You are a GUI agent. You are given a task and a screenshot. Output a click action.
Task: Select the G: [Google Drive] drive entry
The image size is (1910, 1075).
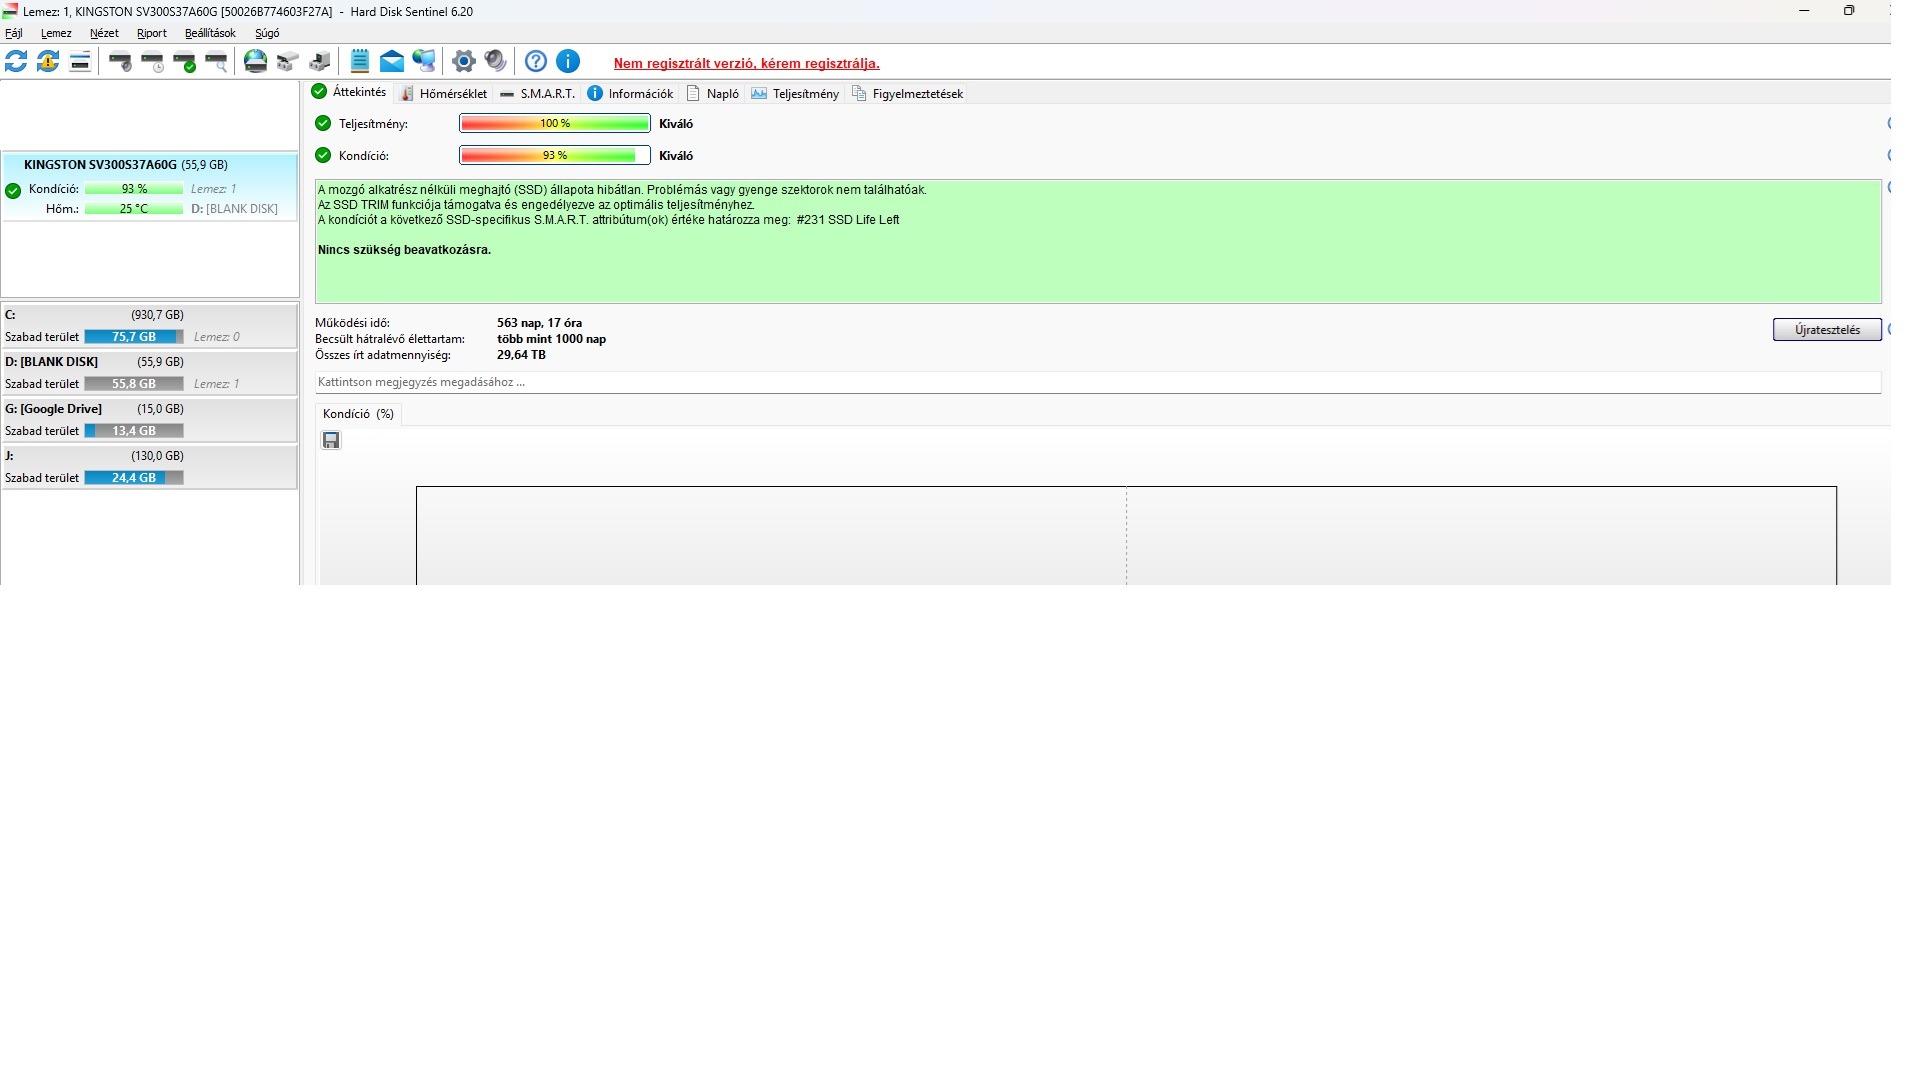pos(150,420)
